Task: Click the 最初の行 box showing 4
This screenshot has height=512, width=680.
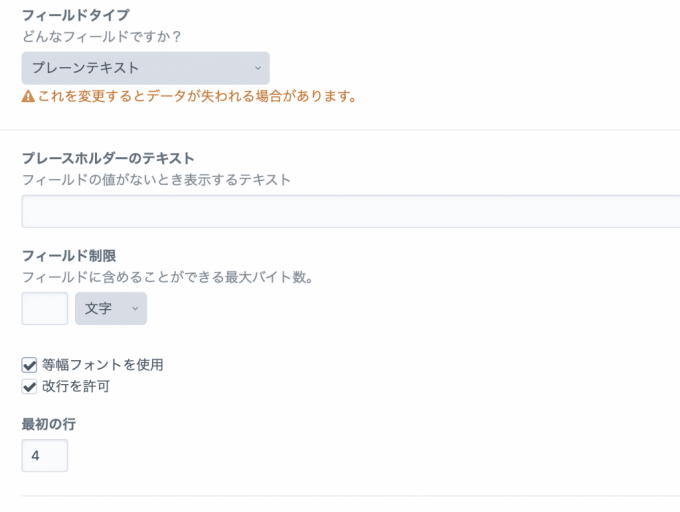Action: tap(45, 455)
